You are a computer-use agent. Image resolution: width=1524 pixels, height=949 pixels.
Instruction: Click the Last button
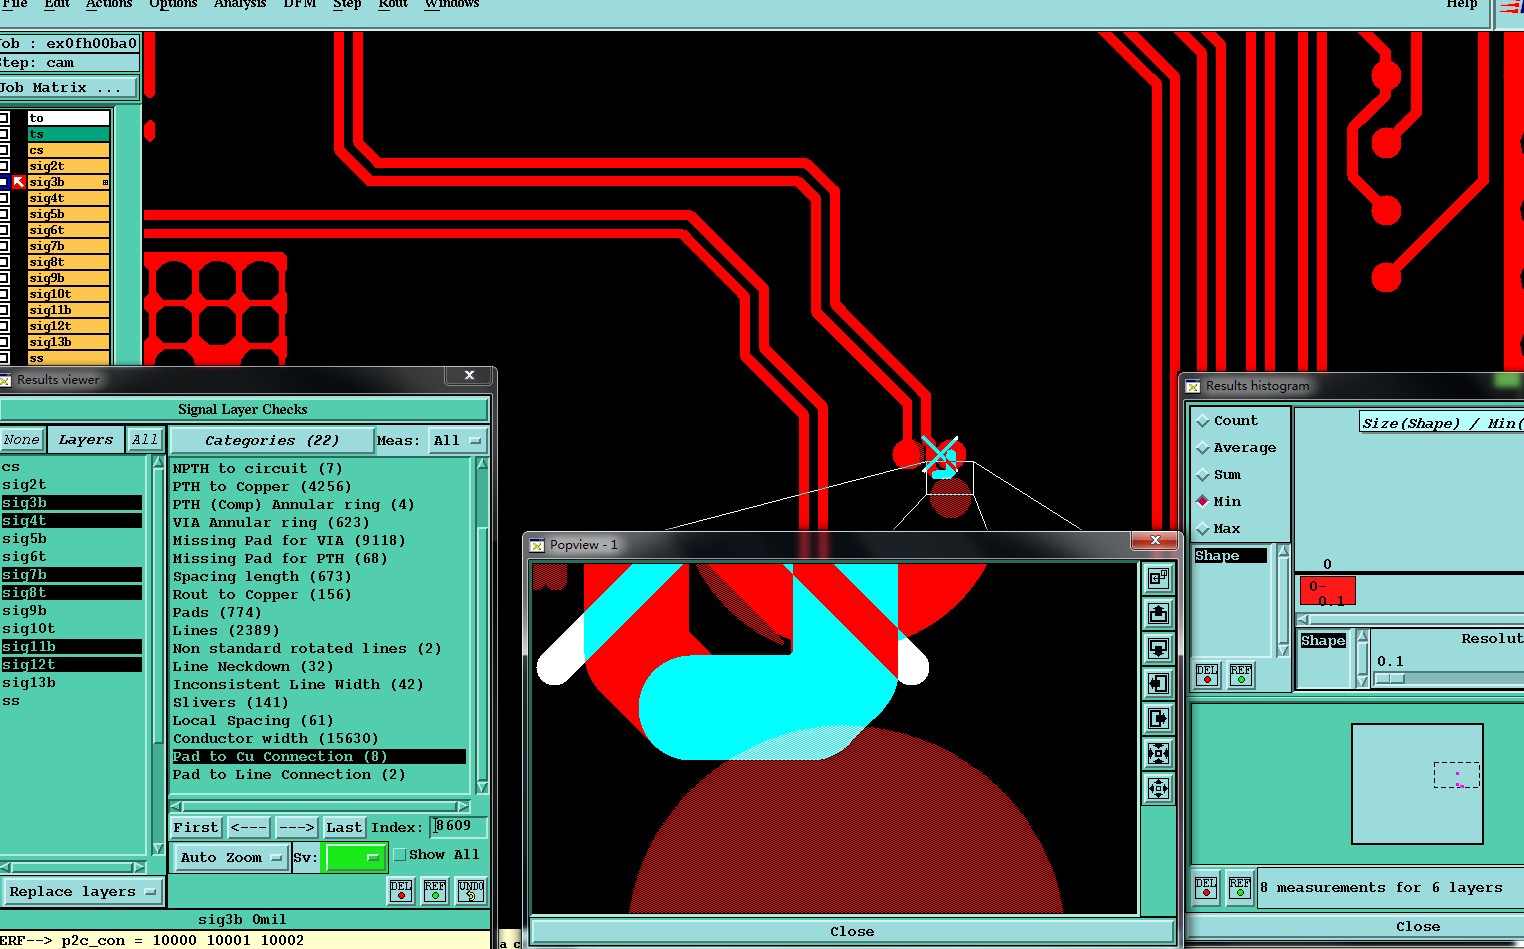344,828
